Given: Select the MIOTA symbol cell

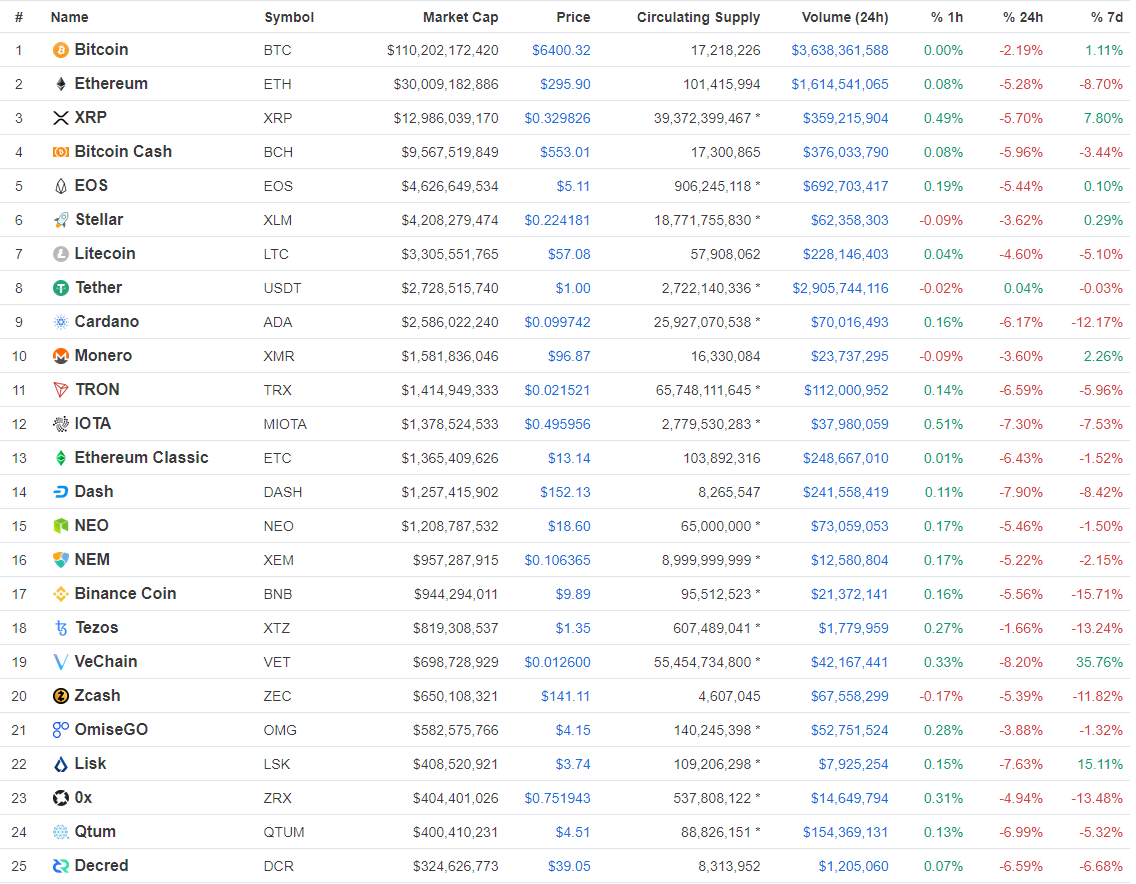Looking at the screenshot, I should [x=285, y=425].
